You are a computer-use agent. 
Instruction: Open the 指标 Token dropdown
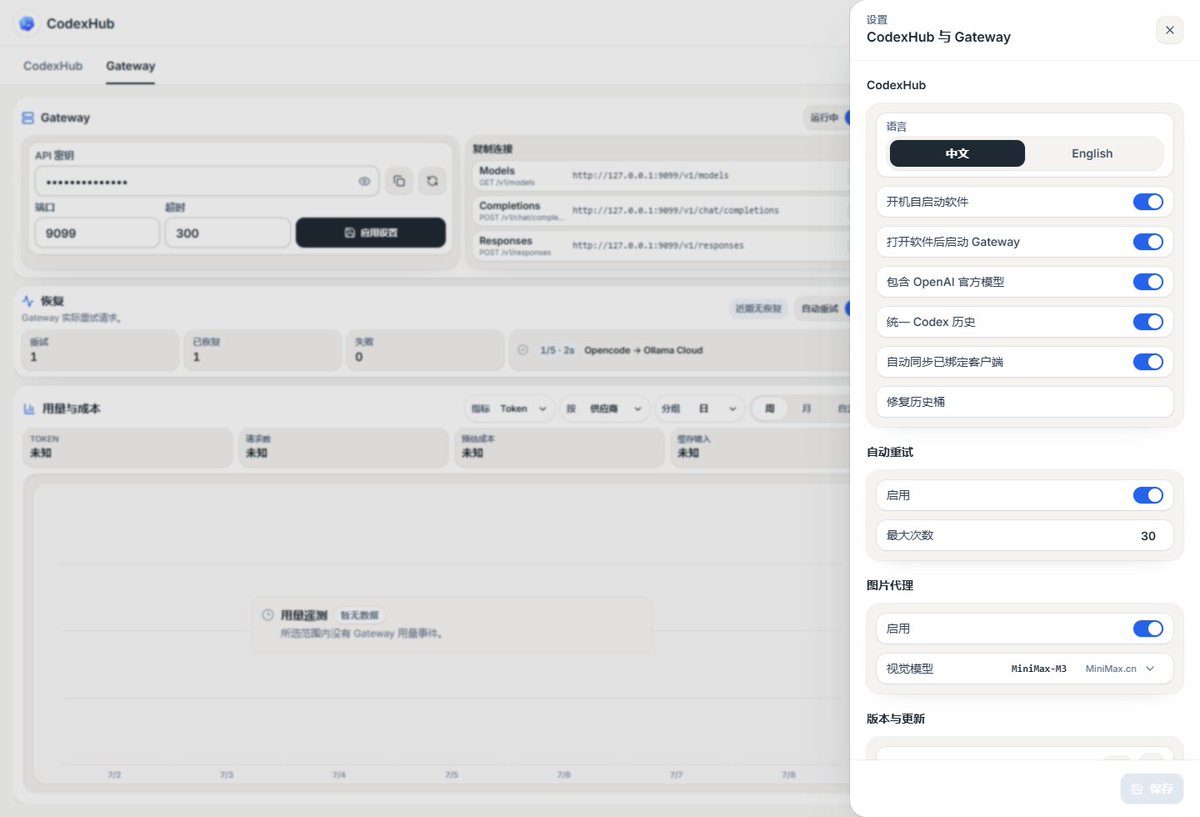(509, 409)
